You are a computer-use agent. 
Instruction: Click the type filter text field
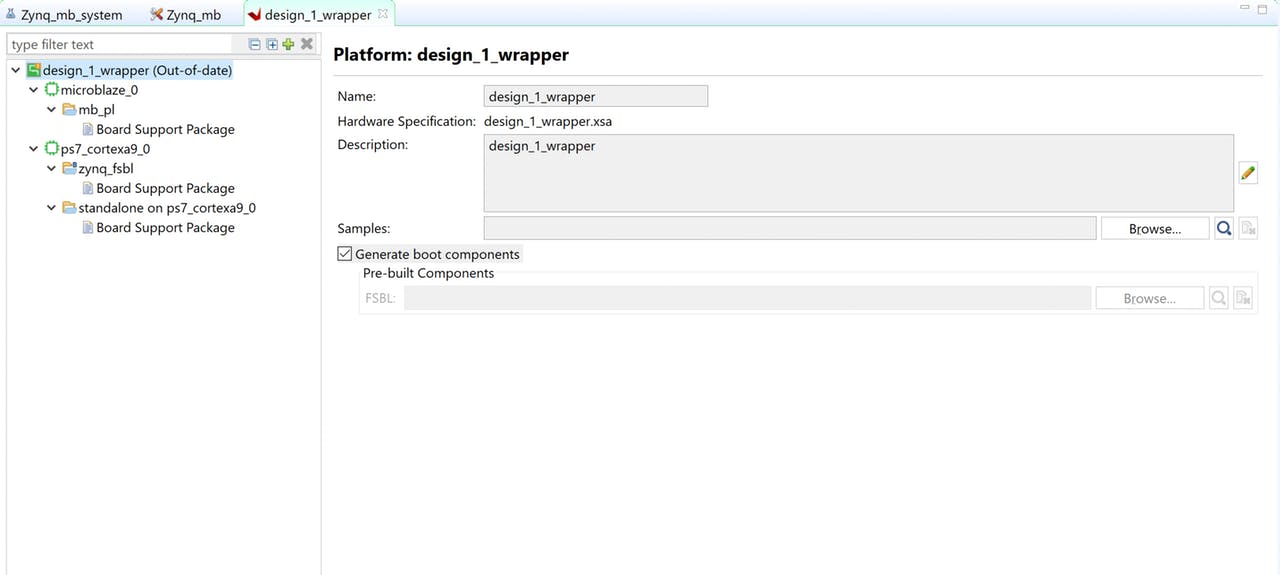(120, 44)
